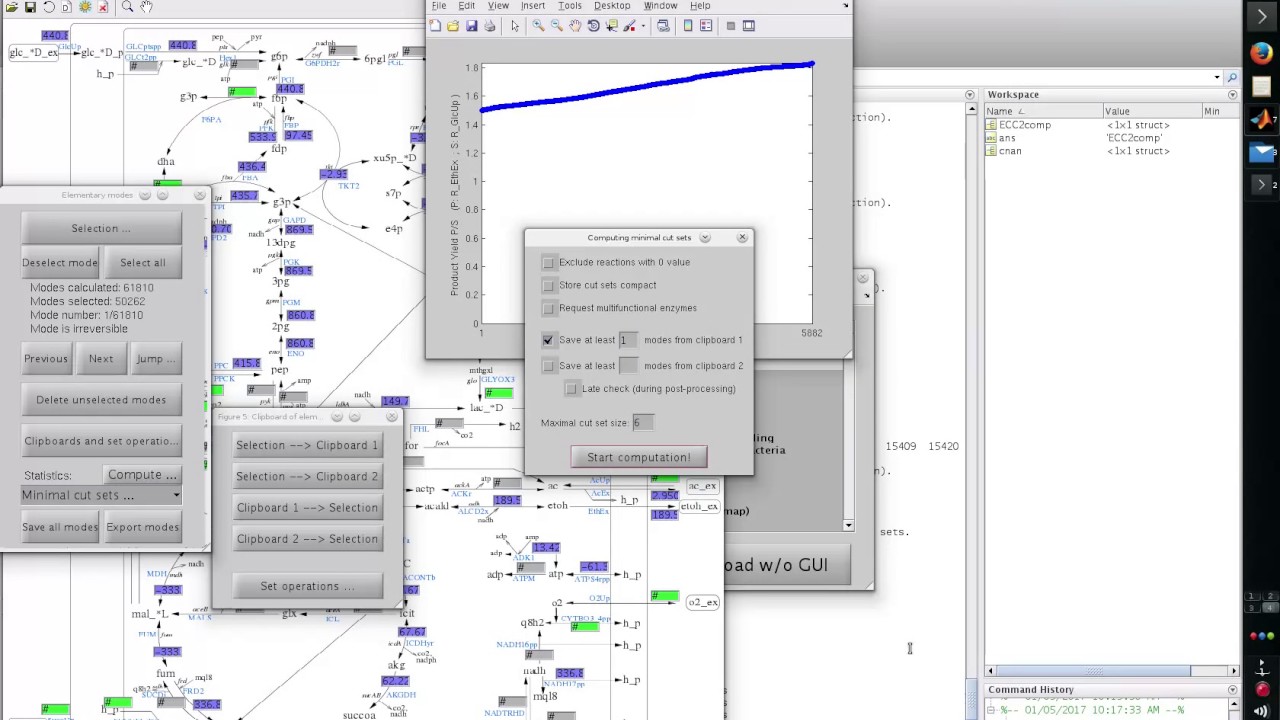The image size is (1280, 720).
Task: Click the red X document icon in map toolbar
Action: 103,7
